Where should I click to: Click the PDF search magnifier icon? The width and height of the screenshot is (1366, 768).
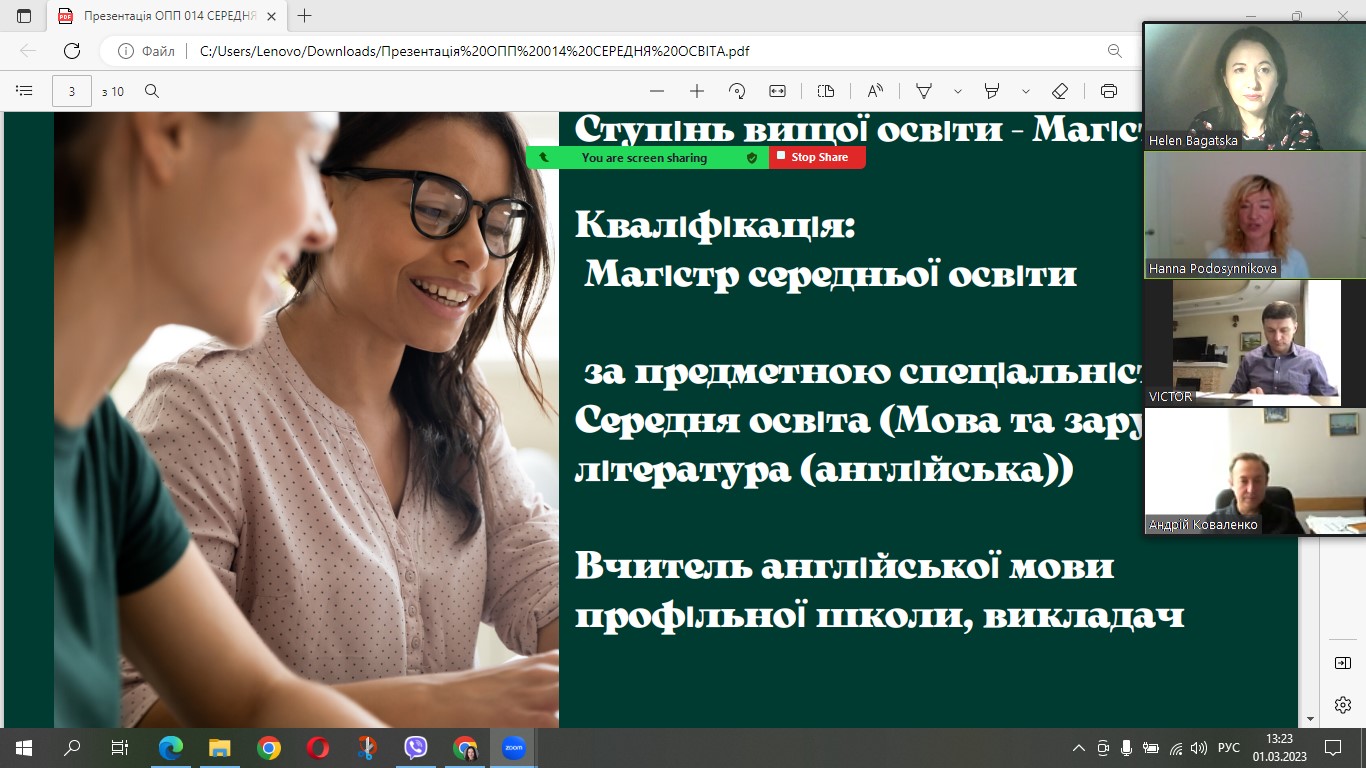(x=152, y=91)
